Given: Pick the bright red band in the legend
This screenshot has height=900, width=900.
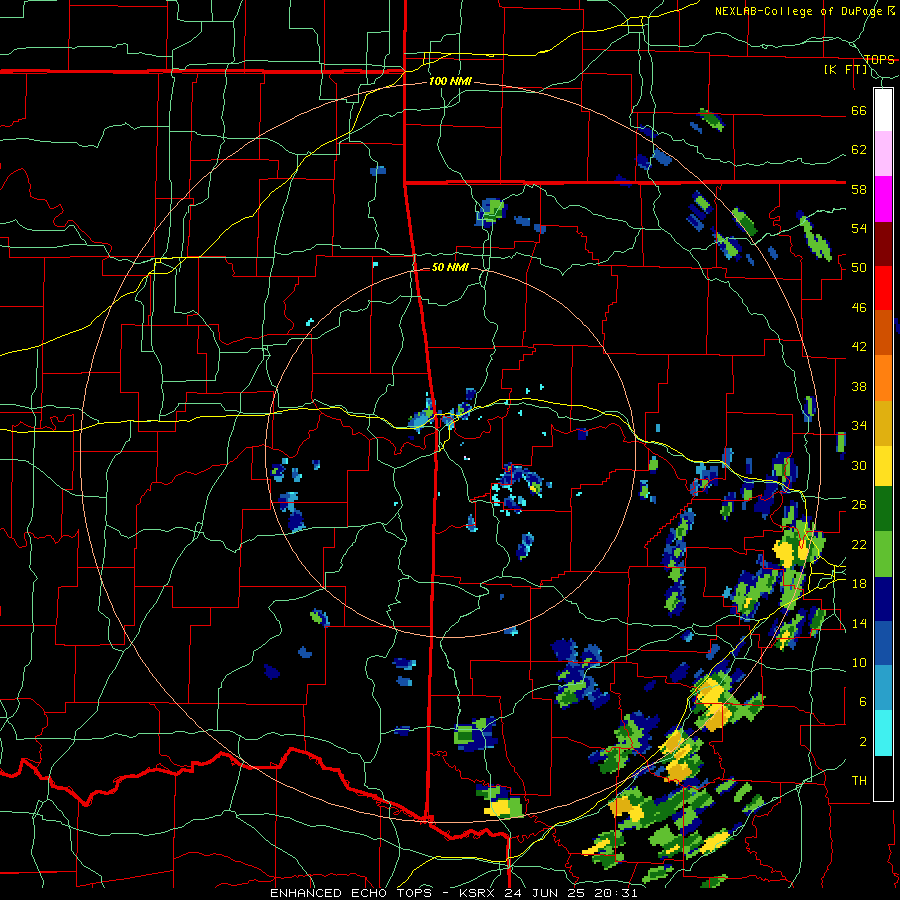Looking at the screenshot, I should point(883,288).
